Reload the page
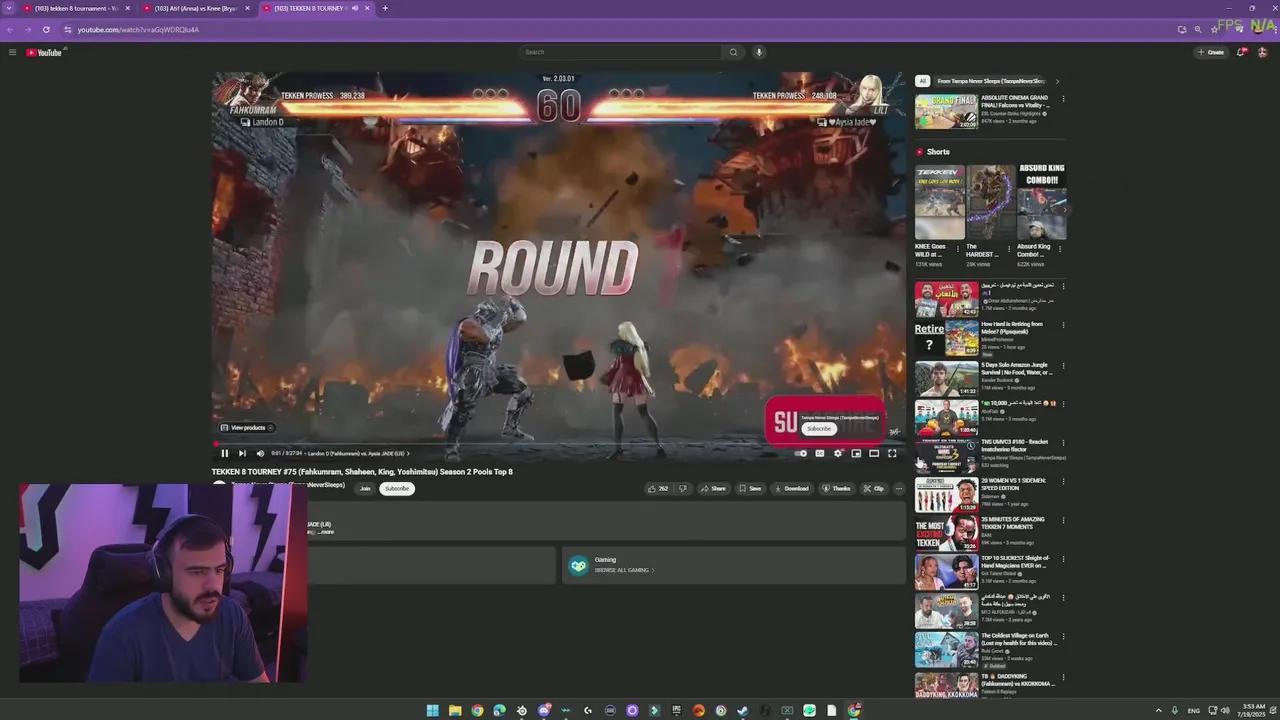 (x=46, y=29)
